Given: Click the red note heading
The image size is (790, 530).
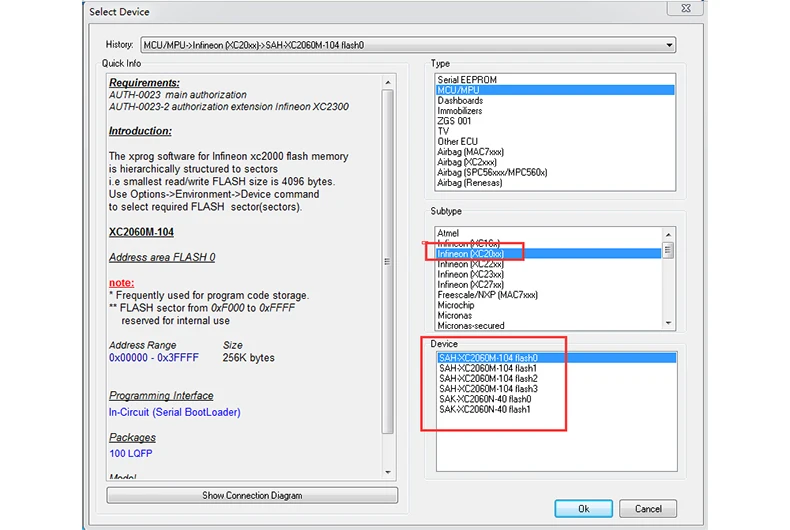Looking at the screenshot, I should tap(121, 283).
